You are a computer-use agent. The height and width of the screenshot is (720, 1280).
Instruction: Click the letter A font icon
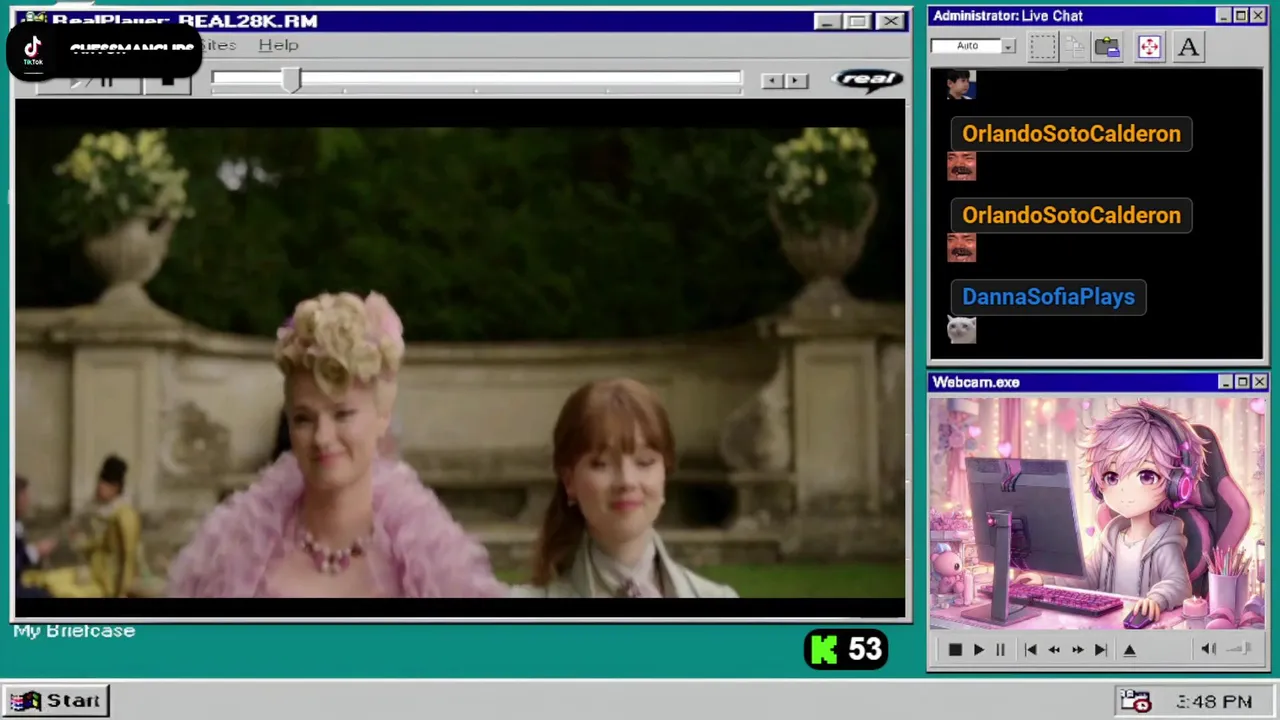(1188, 47)
